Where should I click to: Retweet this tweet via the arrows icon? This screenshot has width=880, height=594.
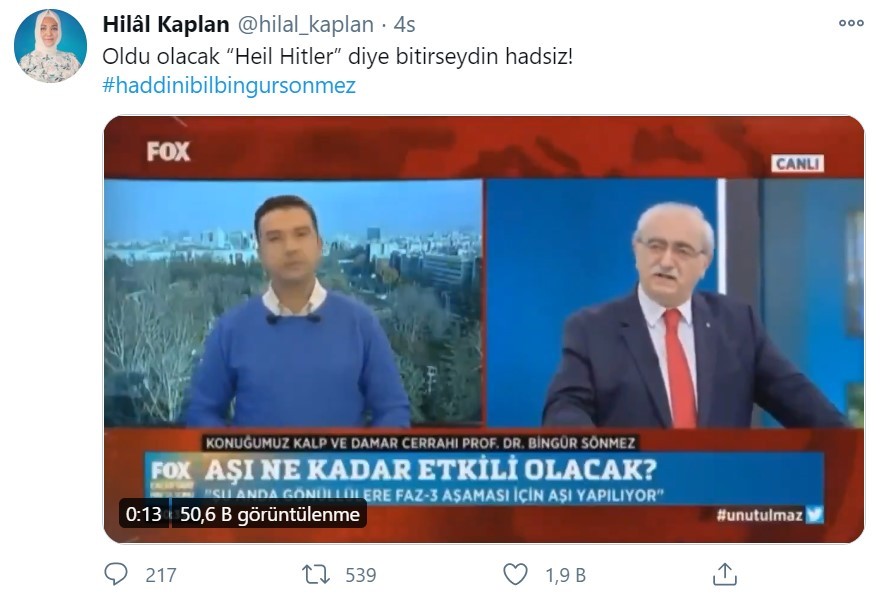[315, 574]
